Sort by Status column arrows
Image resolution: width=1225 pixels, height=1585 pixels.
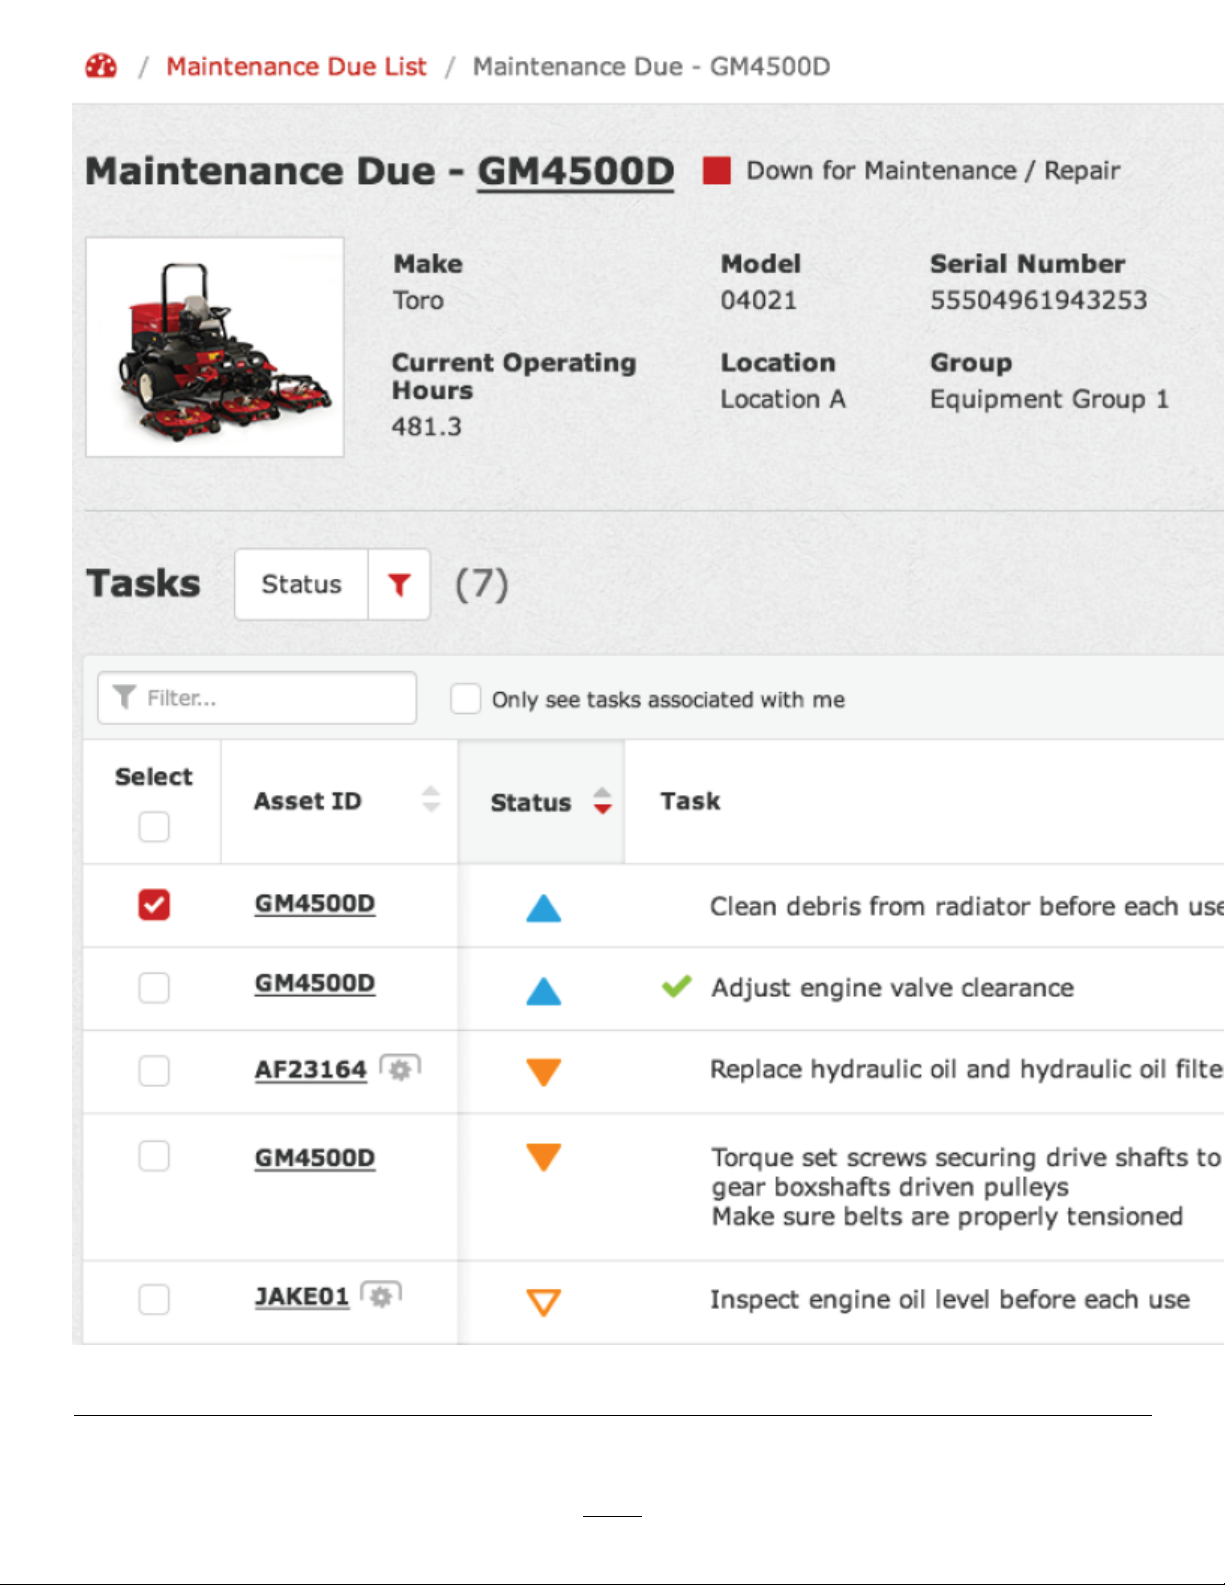pos(602,801)
